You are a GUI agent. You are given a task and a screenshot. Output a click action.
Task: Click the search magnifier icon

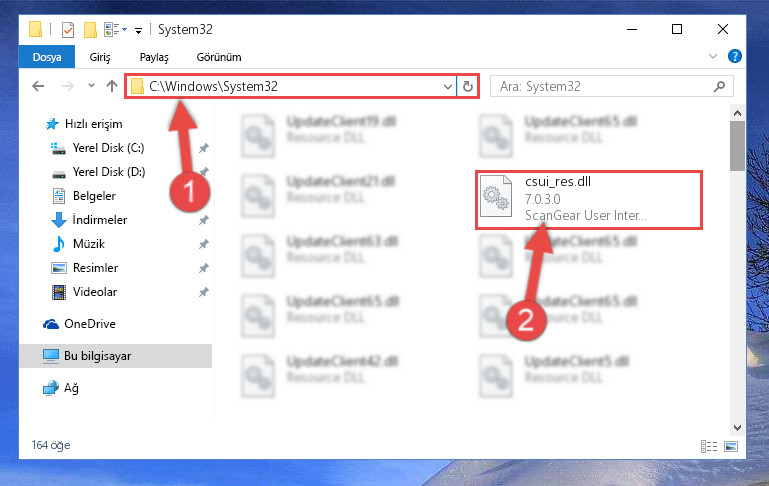pos(719,87)
